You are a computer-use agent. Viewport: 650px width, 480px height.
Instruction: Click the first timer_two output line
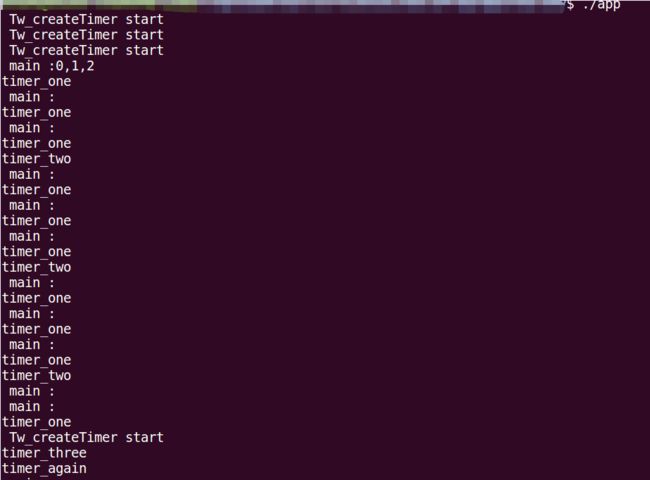(36, 159)
